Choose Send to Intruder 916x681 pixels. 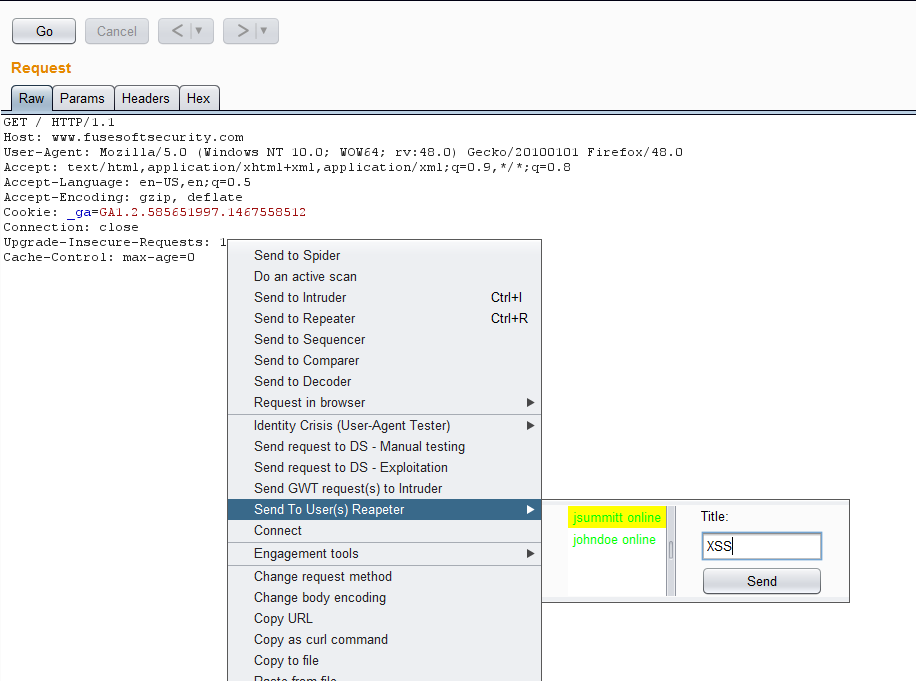384,298
